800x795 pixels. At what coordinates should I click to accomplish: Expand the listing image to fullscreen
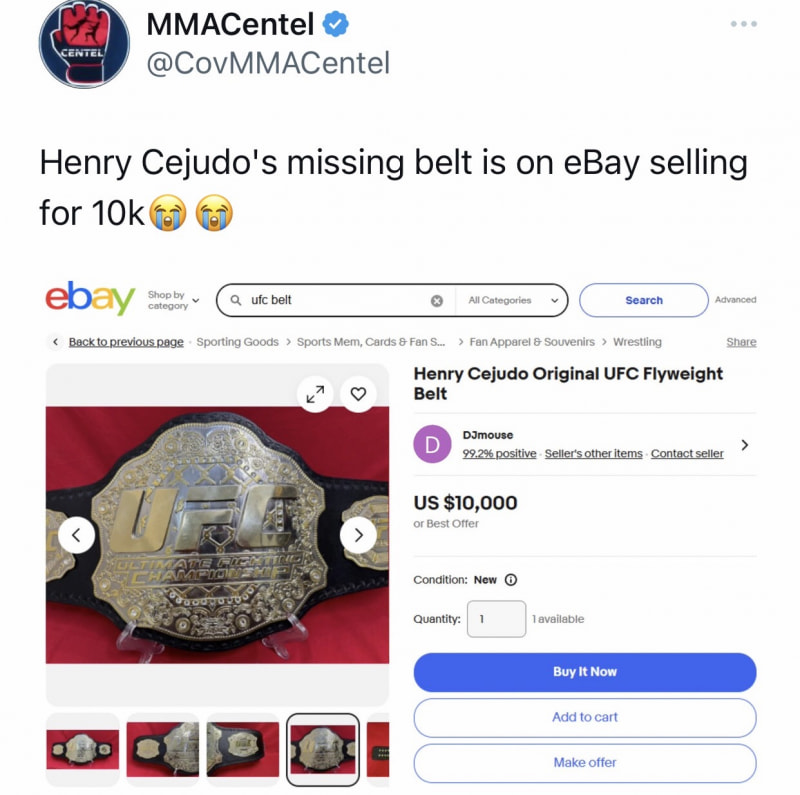click(315, 394)
